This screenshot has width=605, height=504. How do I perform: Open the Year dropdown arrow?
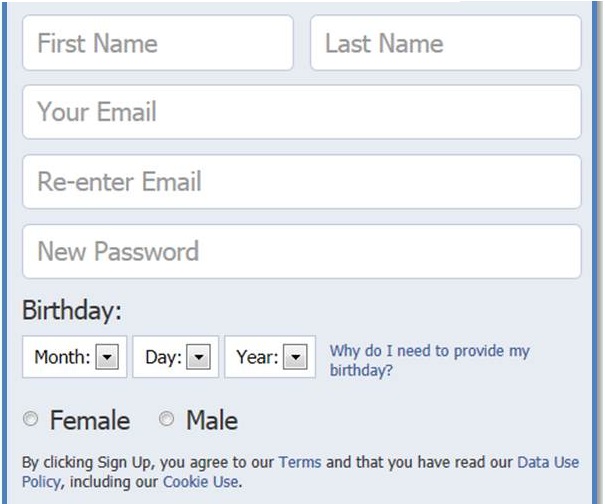tap(294, 357)
